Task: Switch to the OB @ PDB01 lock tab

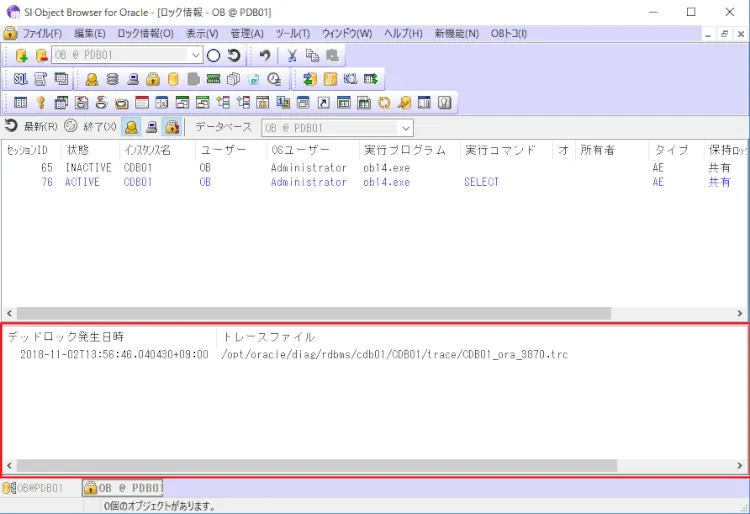Action: (x=123, y=488)
